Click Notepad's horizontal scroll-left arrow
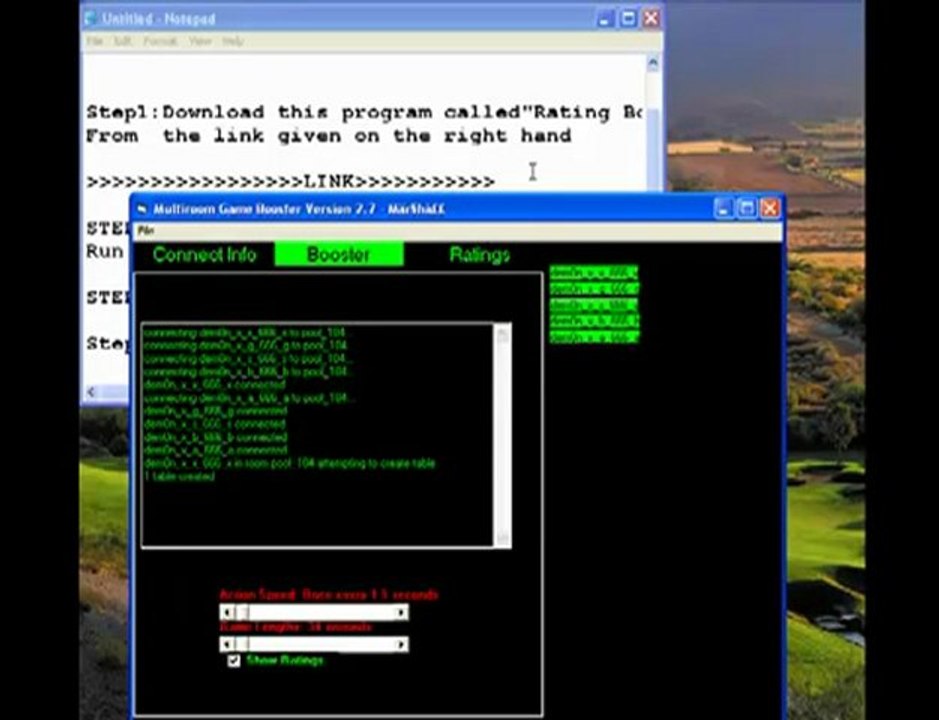 (x=91, y=392)
